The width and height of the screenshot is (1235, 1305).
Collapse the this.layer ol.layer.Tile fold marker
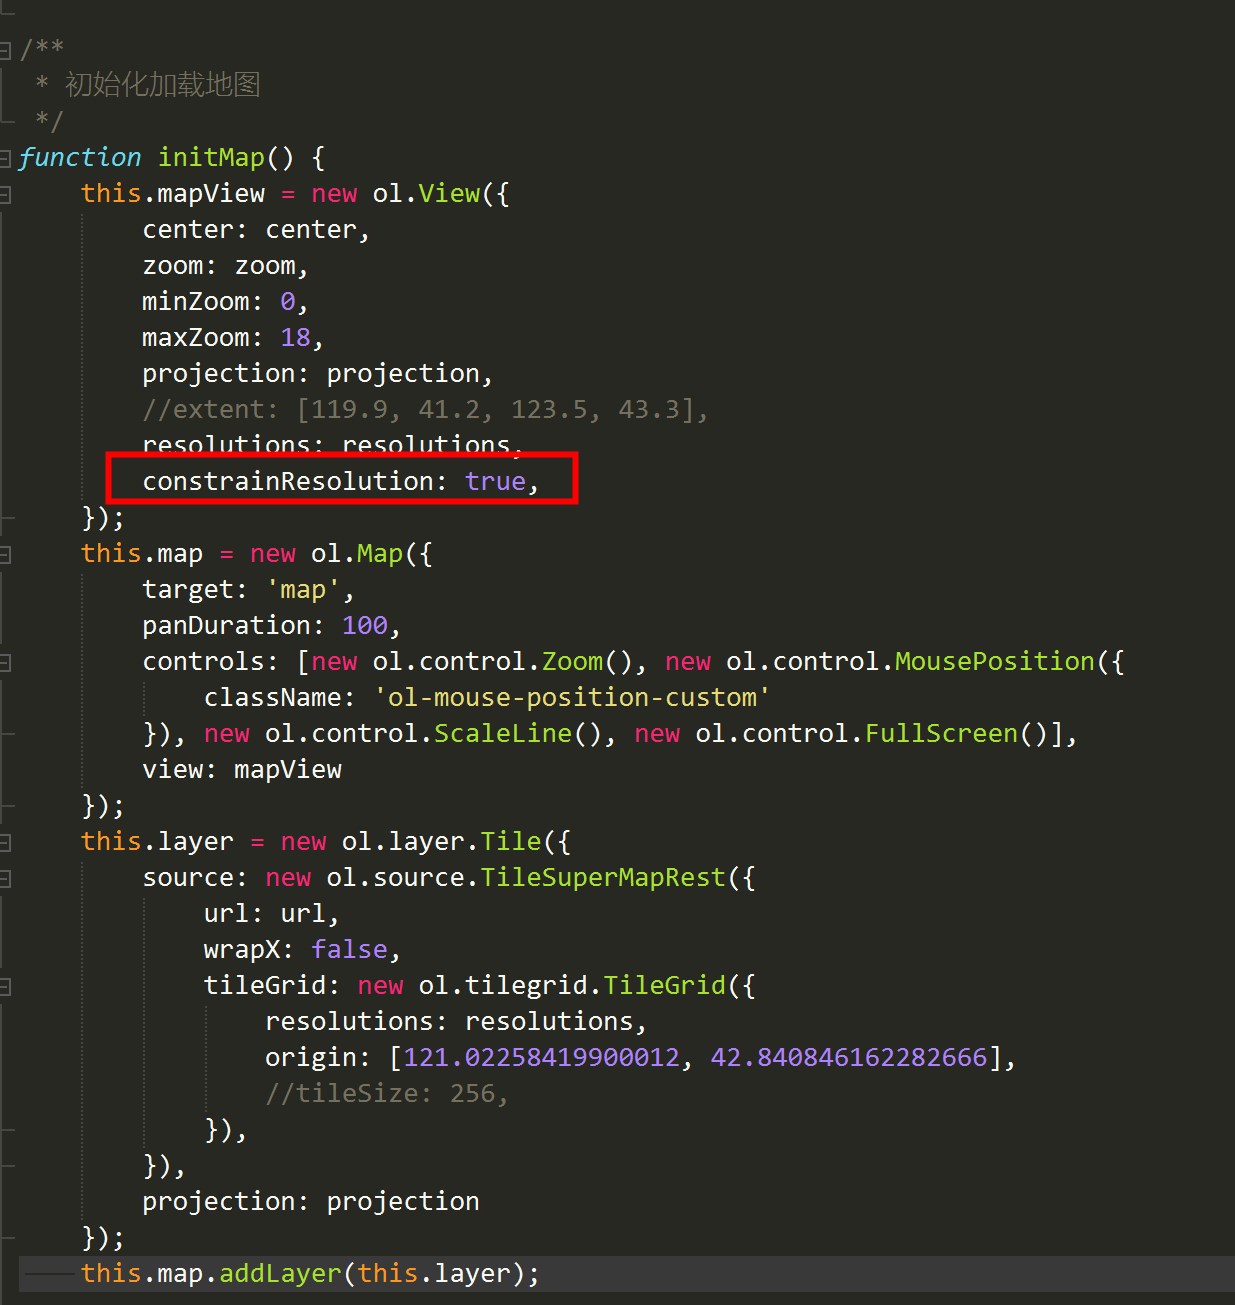point(5,842)
